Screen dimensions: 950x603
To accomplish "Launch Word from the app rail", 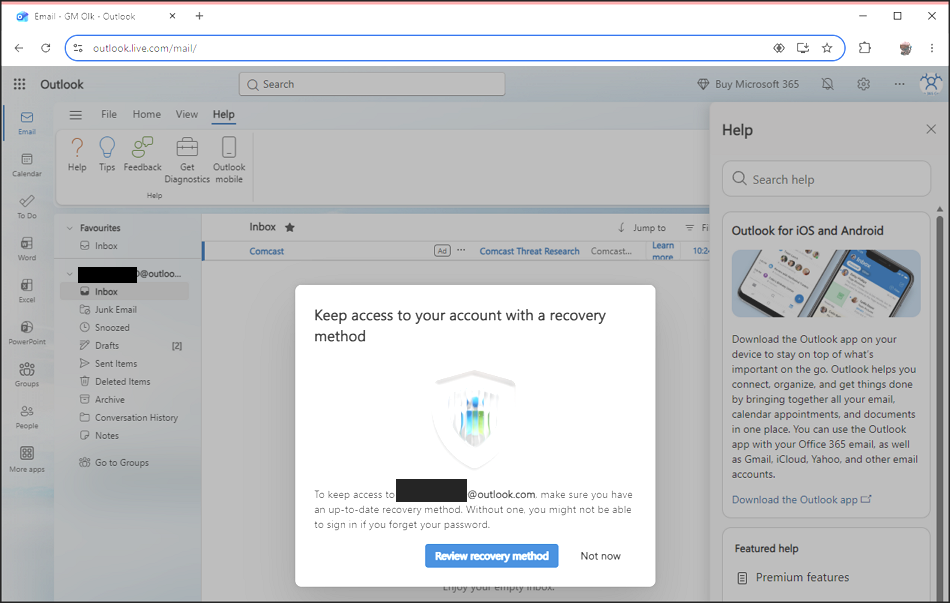I will [x=27, y=249].
